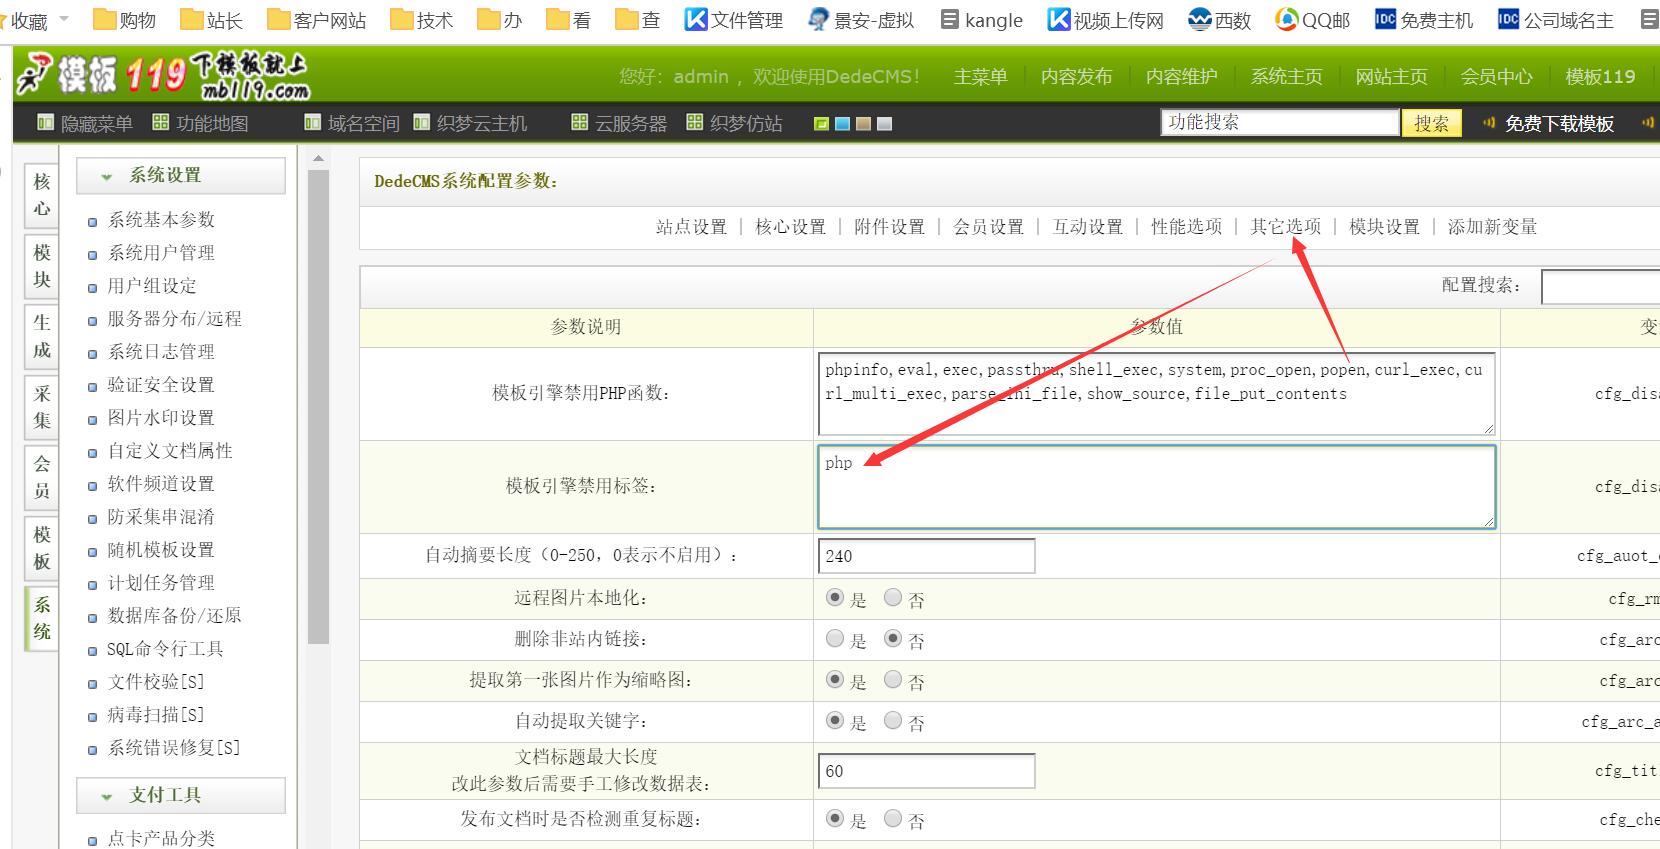Screen dimensions: 1660x849
Task: Open the QQ邮 bookmark icon
Action: point(1287,19)
